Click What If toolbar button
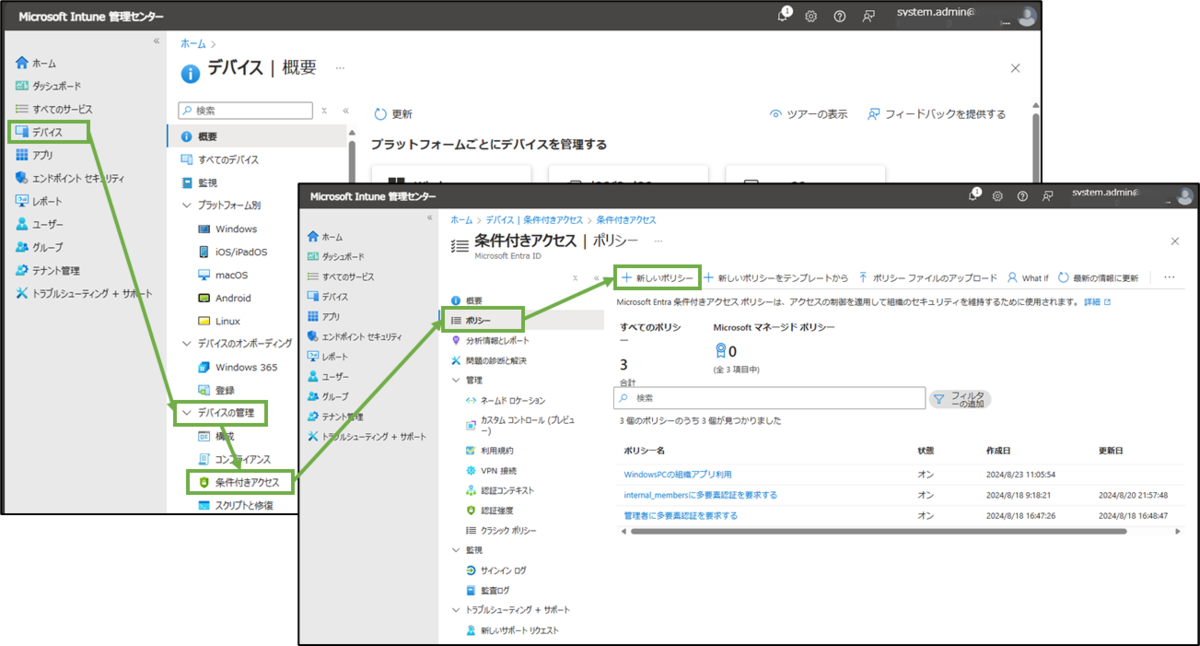Image resolution: width=1200 pixels, height=646 pixels. pos(1027,277)
